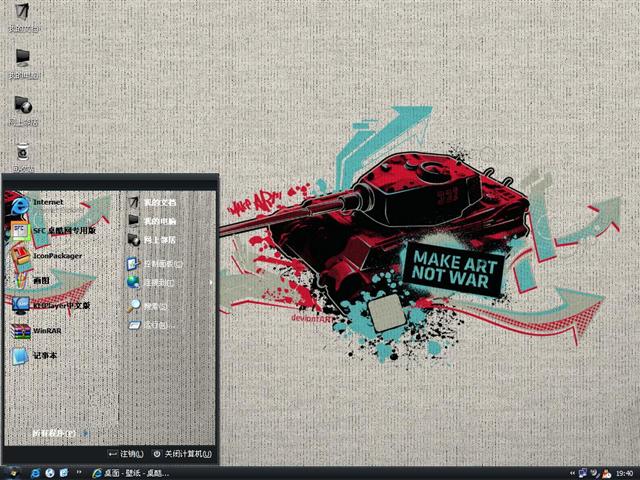Screen dimensions: 640x480
Task: Open 画图 (Paint) from Start menu
Action: pos(29,280)
